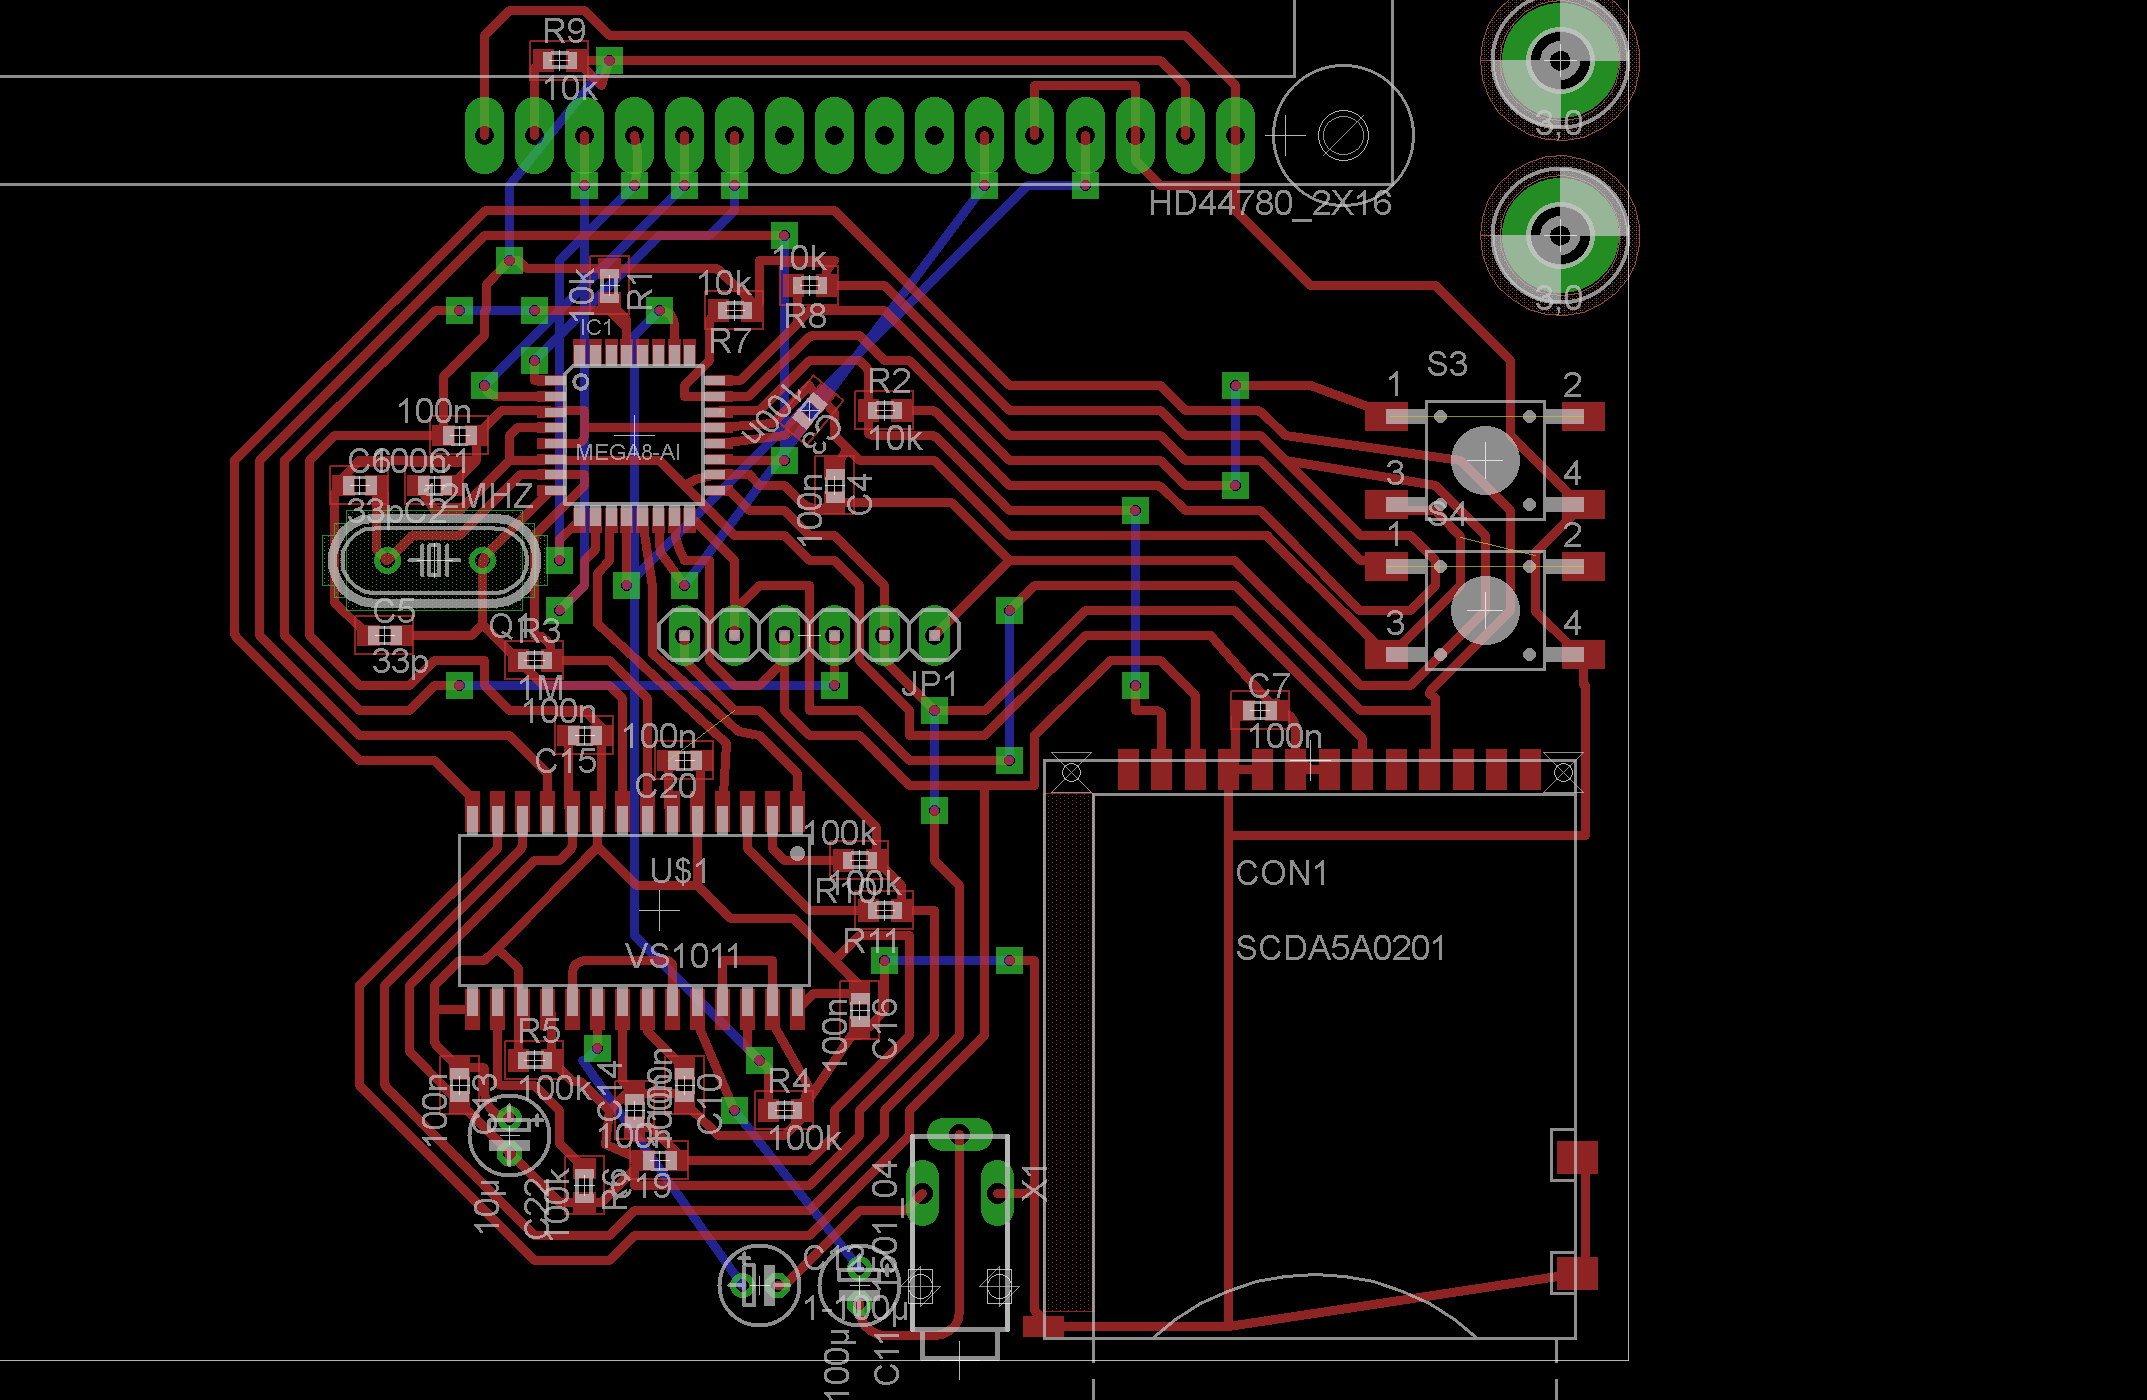The image size is (2147, 1400).
Task: Click the R4 resistor label
Action: coord(789,1081)
